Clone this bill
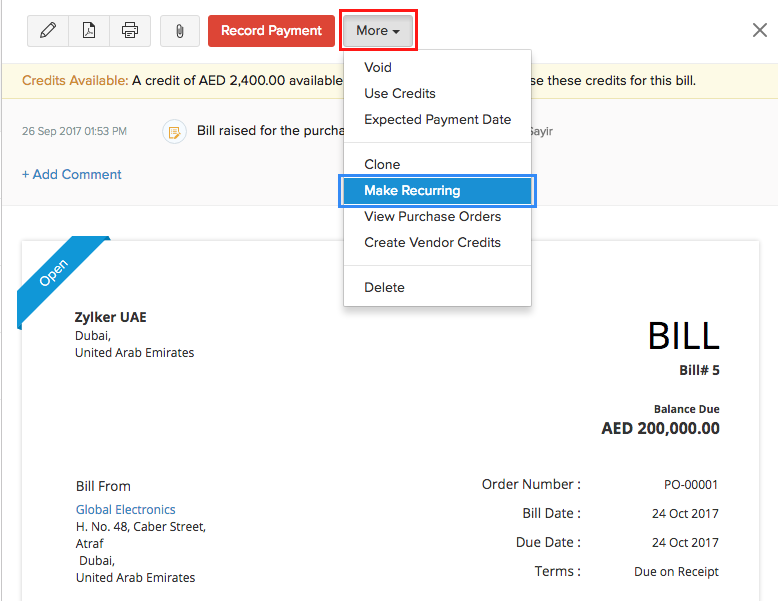This screenshot has height=601, width=778. [x=382, y=165]
